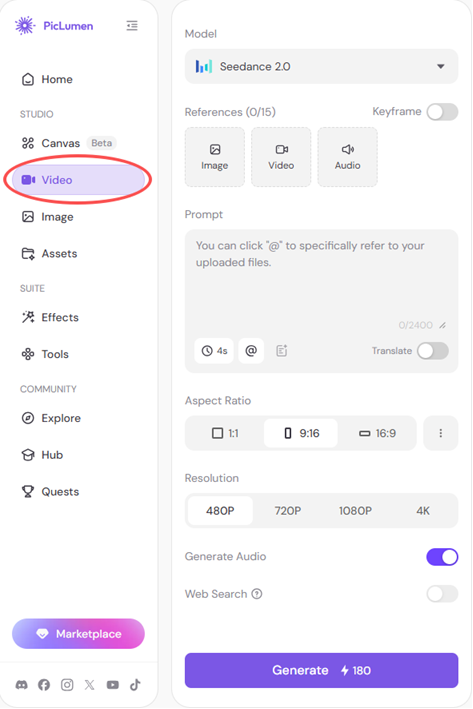Click the YouTube icon in footer

pos(113,685)
